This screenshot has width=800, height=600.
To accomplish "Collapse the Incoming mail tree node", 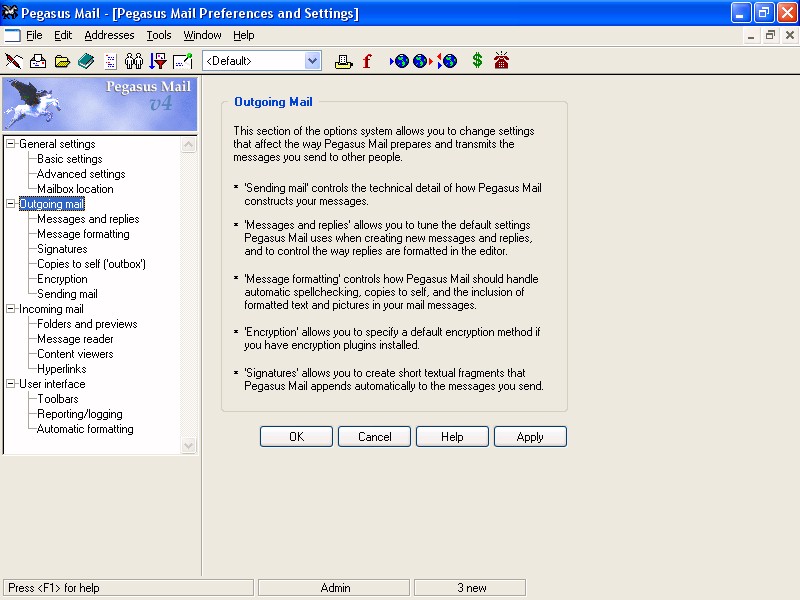I will pos(10,309).
